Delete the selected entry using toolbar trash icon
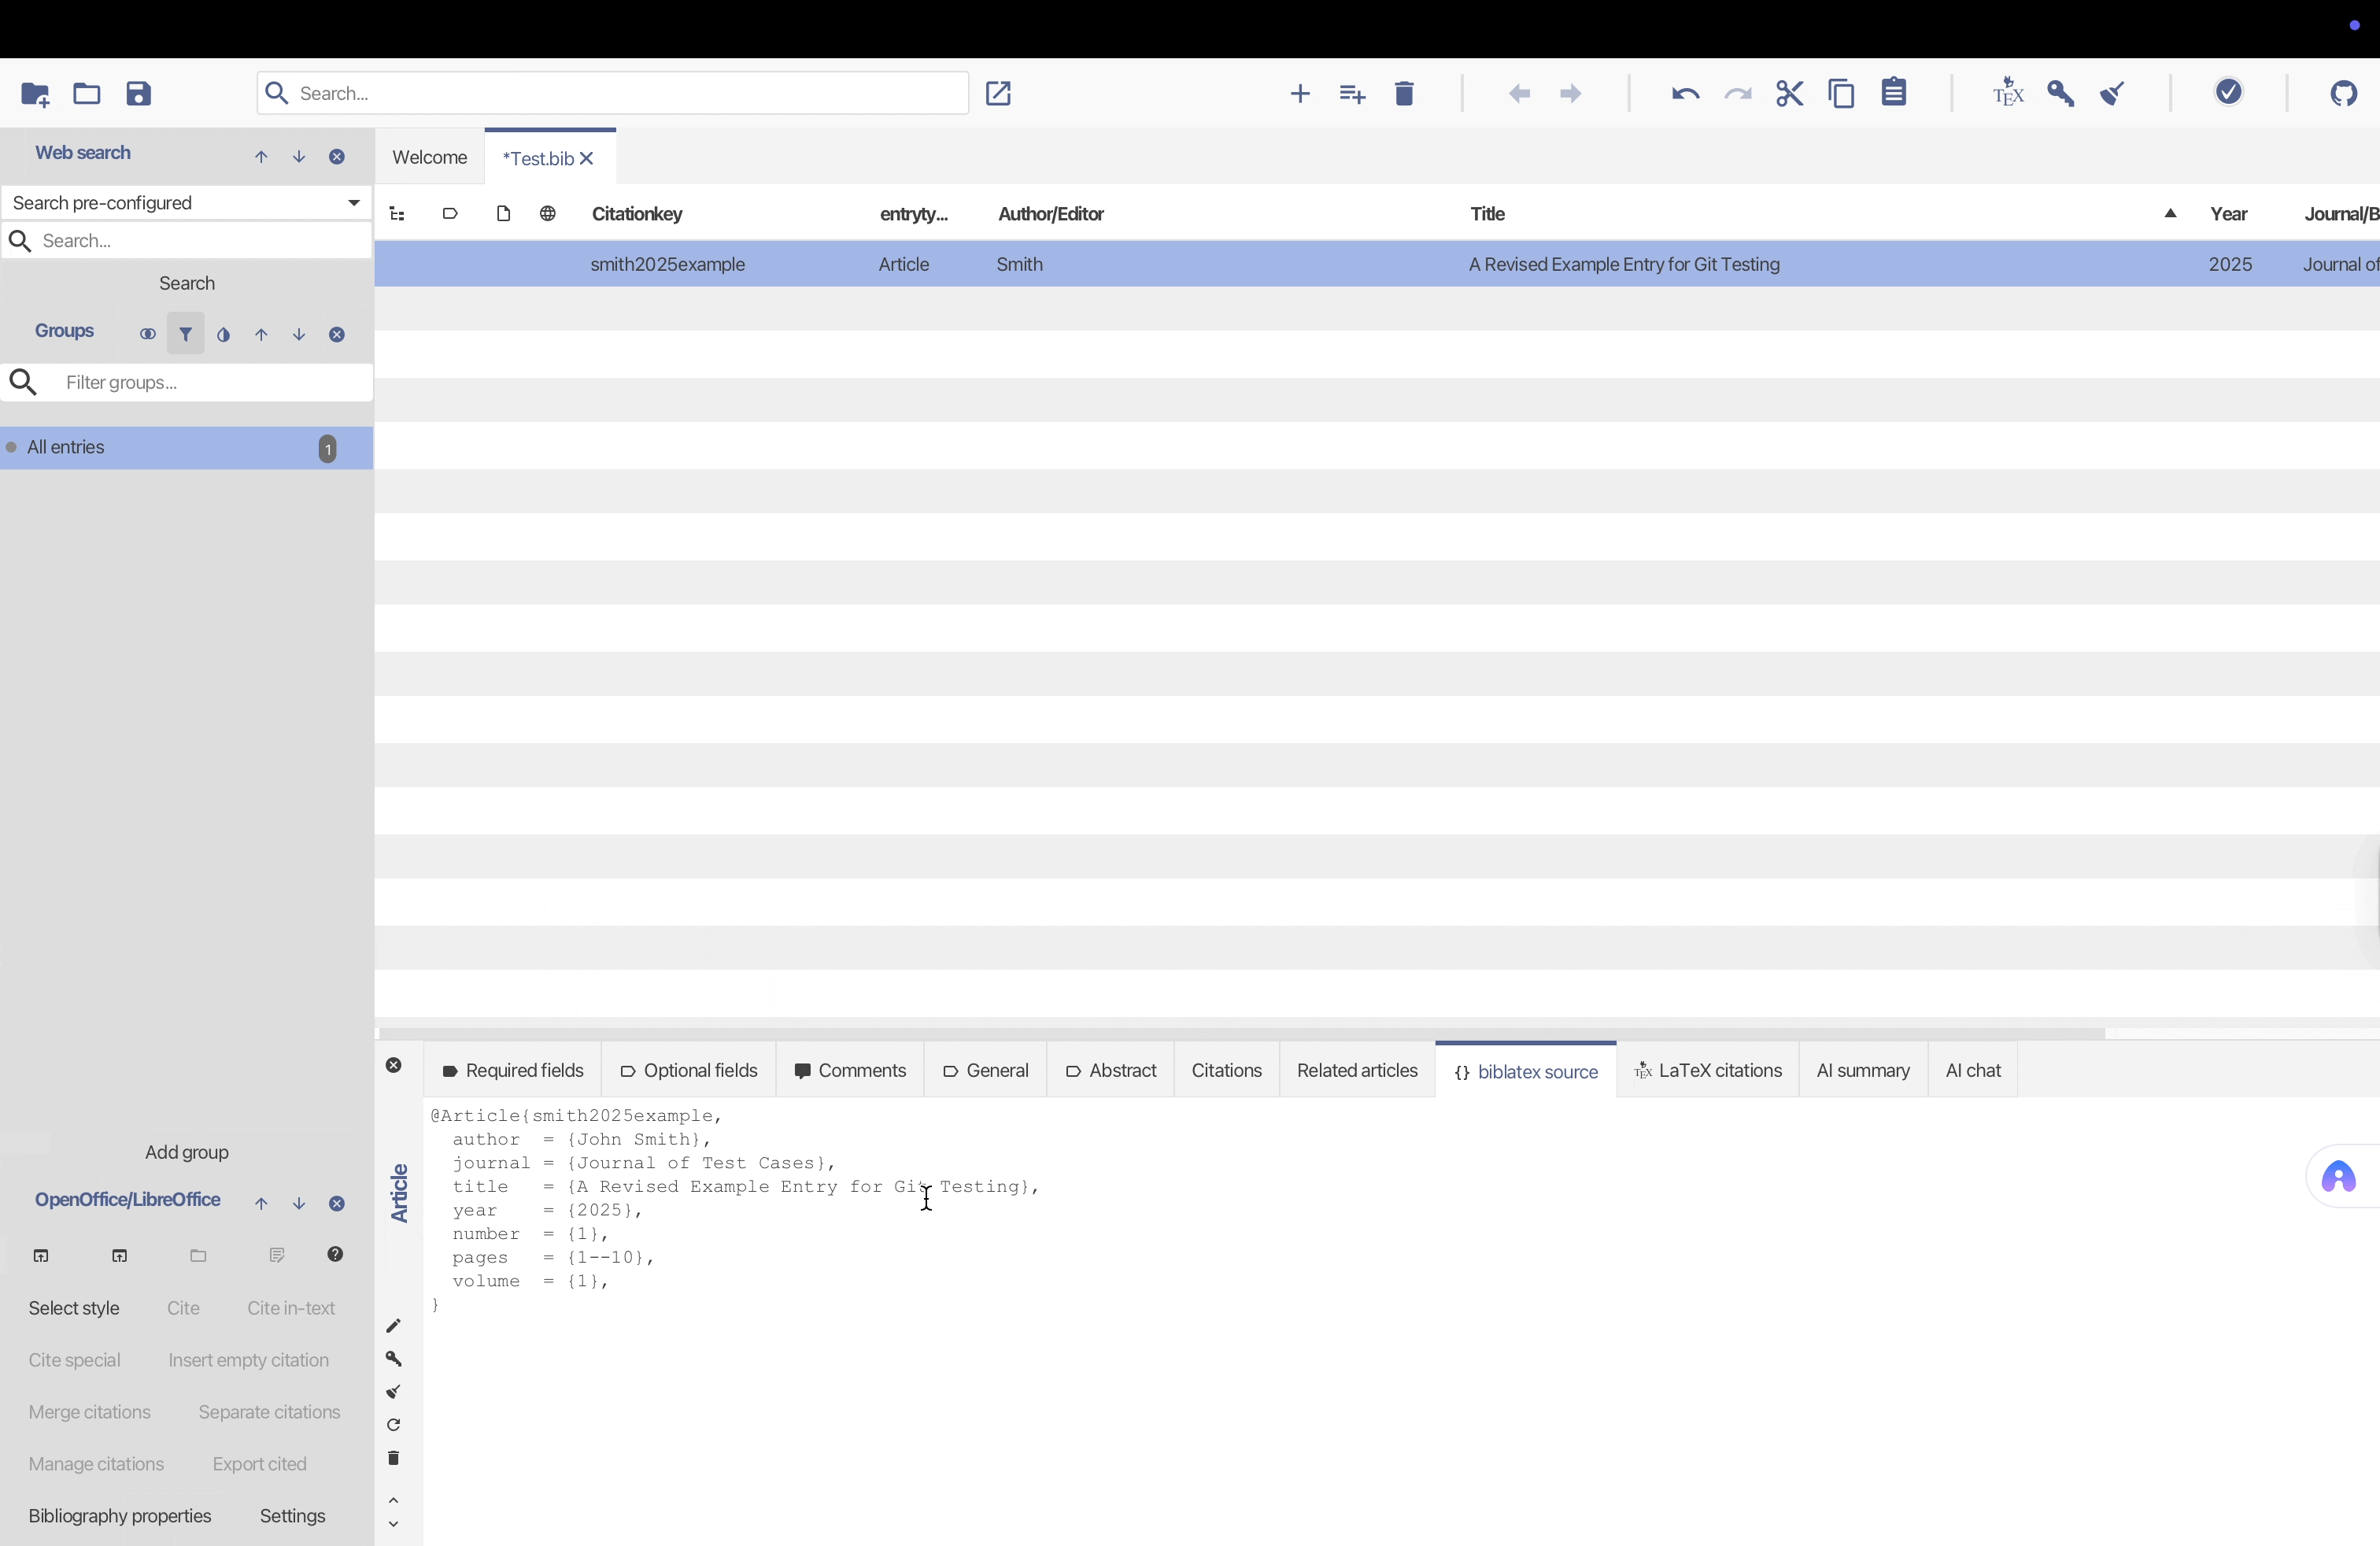2380x1546 pixels. 1404,94
